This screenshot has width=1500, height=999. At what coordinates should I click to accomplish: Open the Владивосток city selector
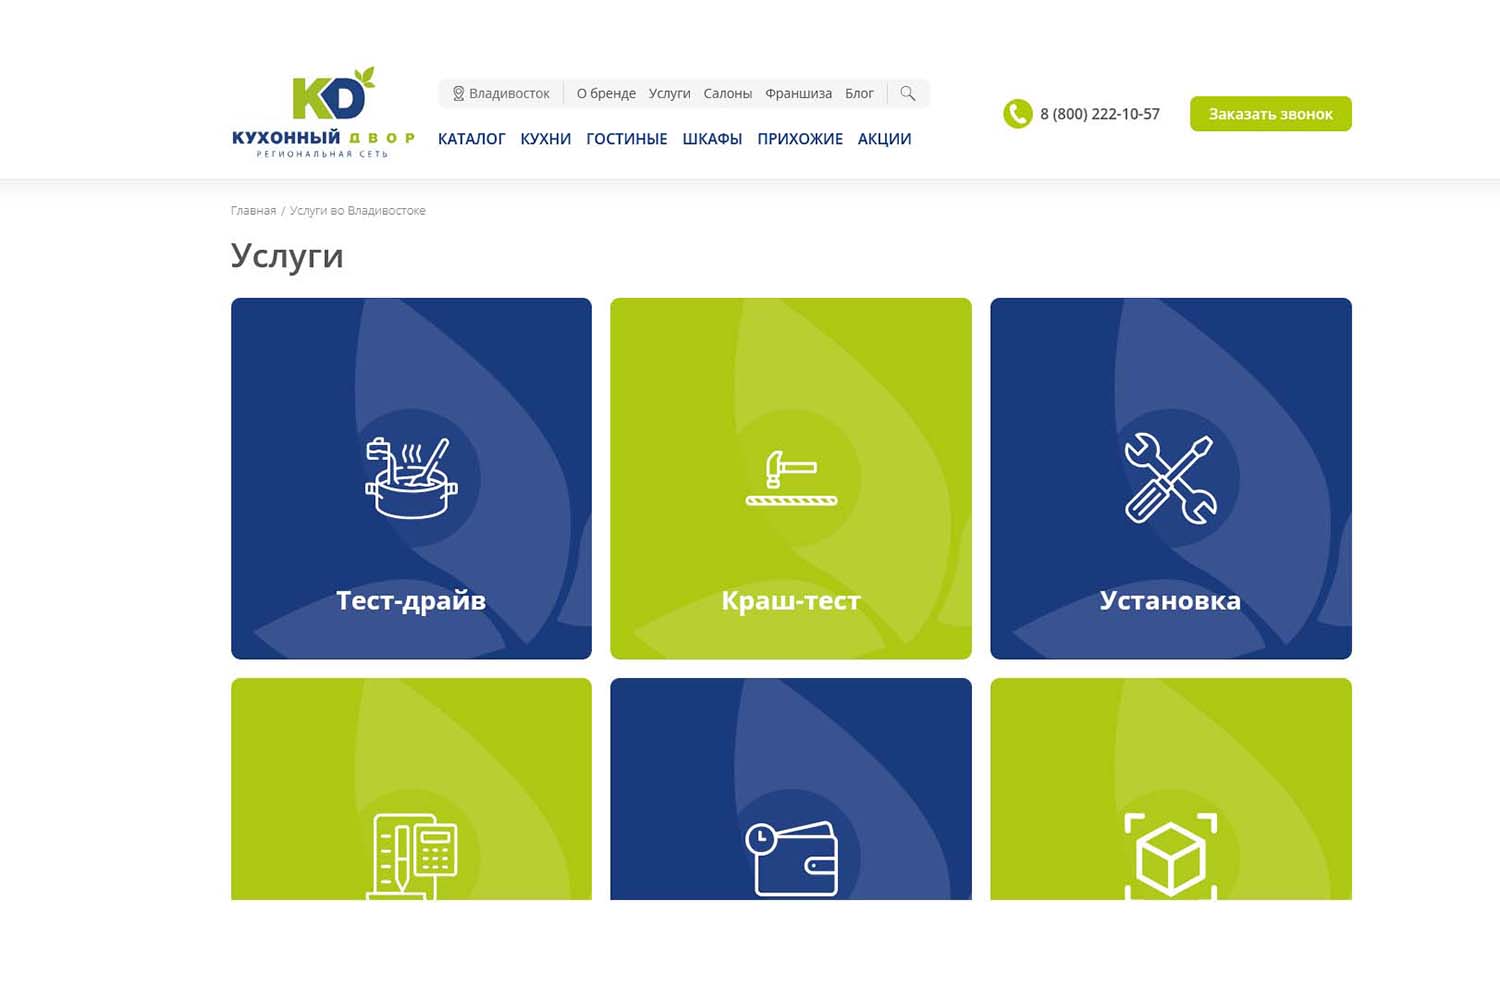click(501, 93)
